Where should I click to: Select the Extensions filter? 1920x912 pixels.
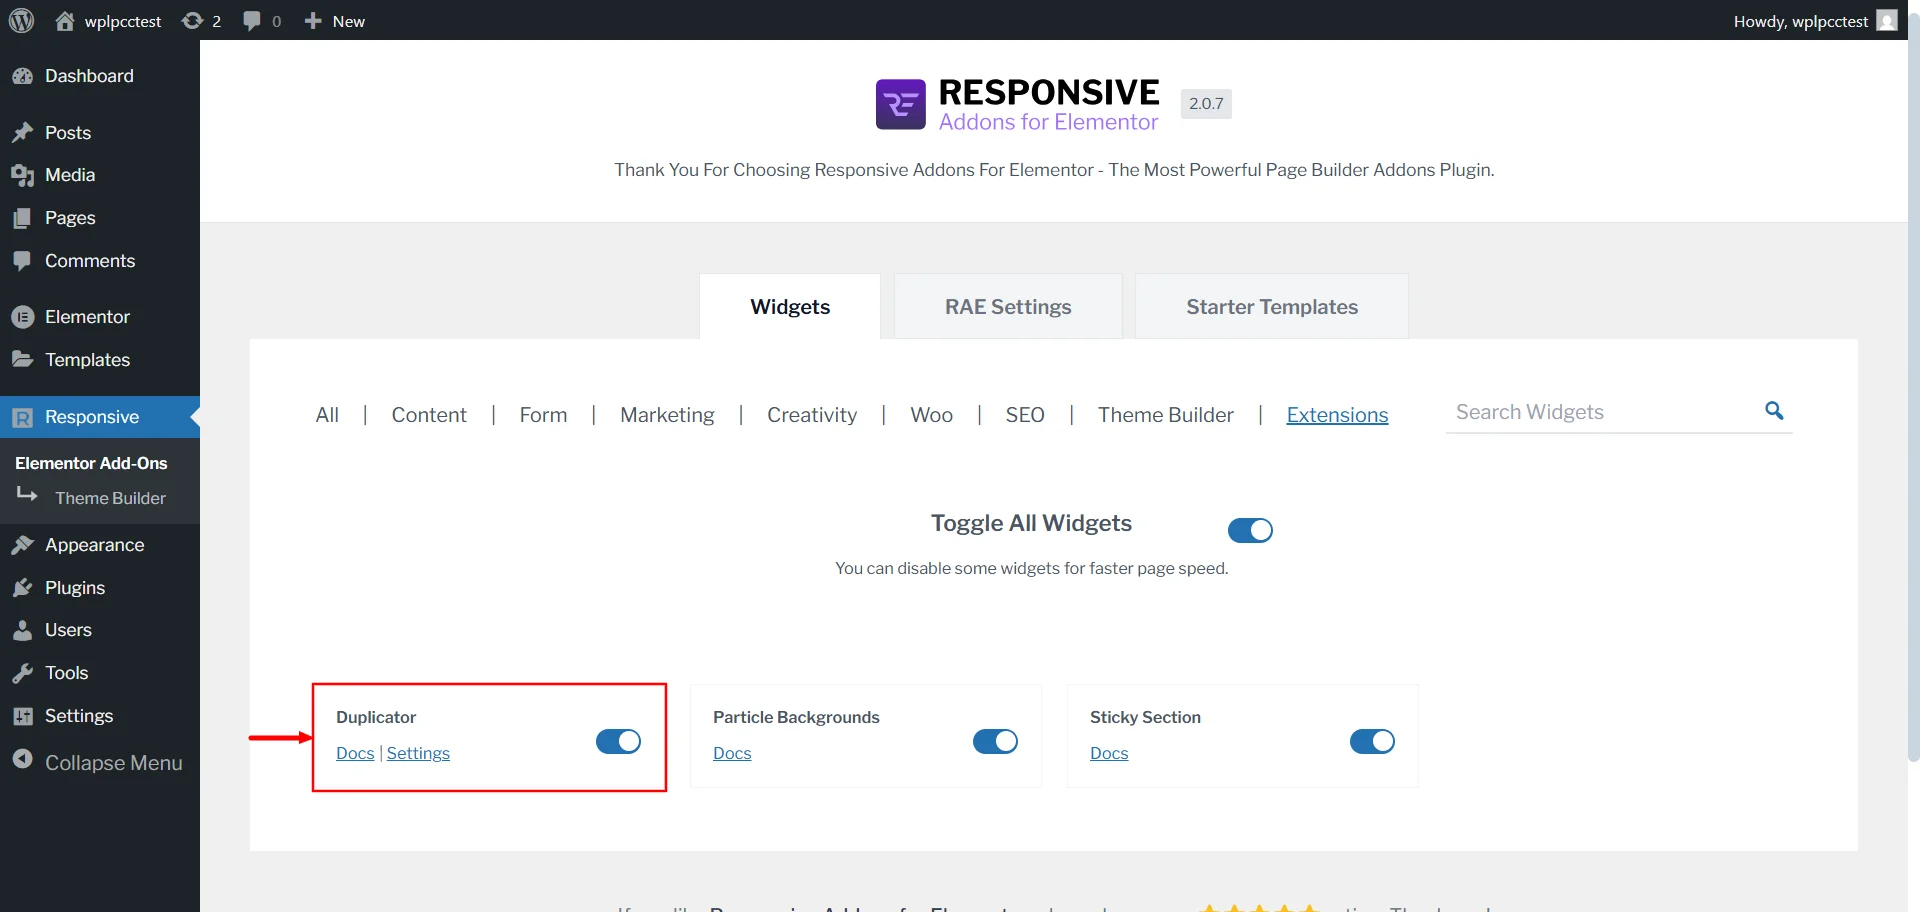1337,415
